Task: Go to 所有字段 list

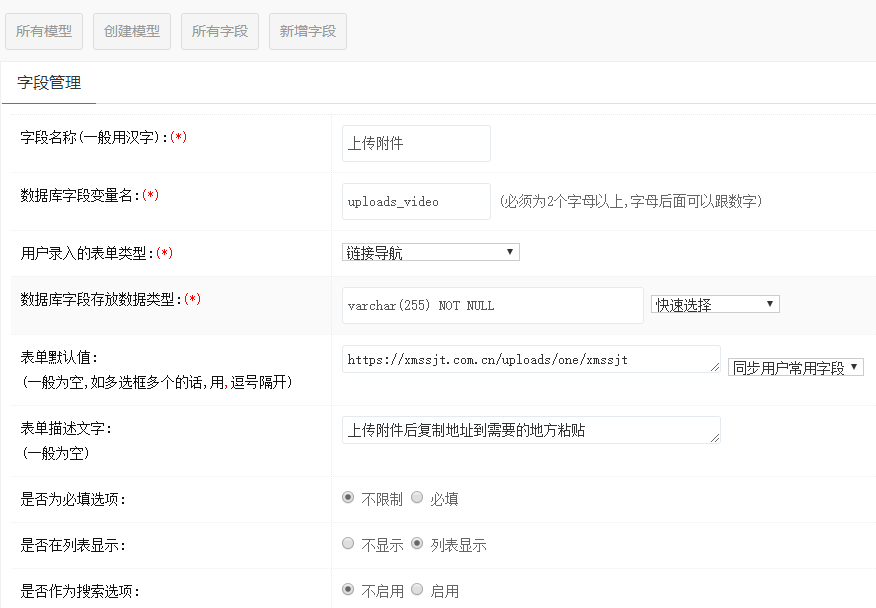Action: (220, 31)
